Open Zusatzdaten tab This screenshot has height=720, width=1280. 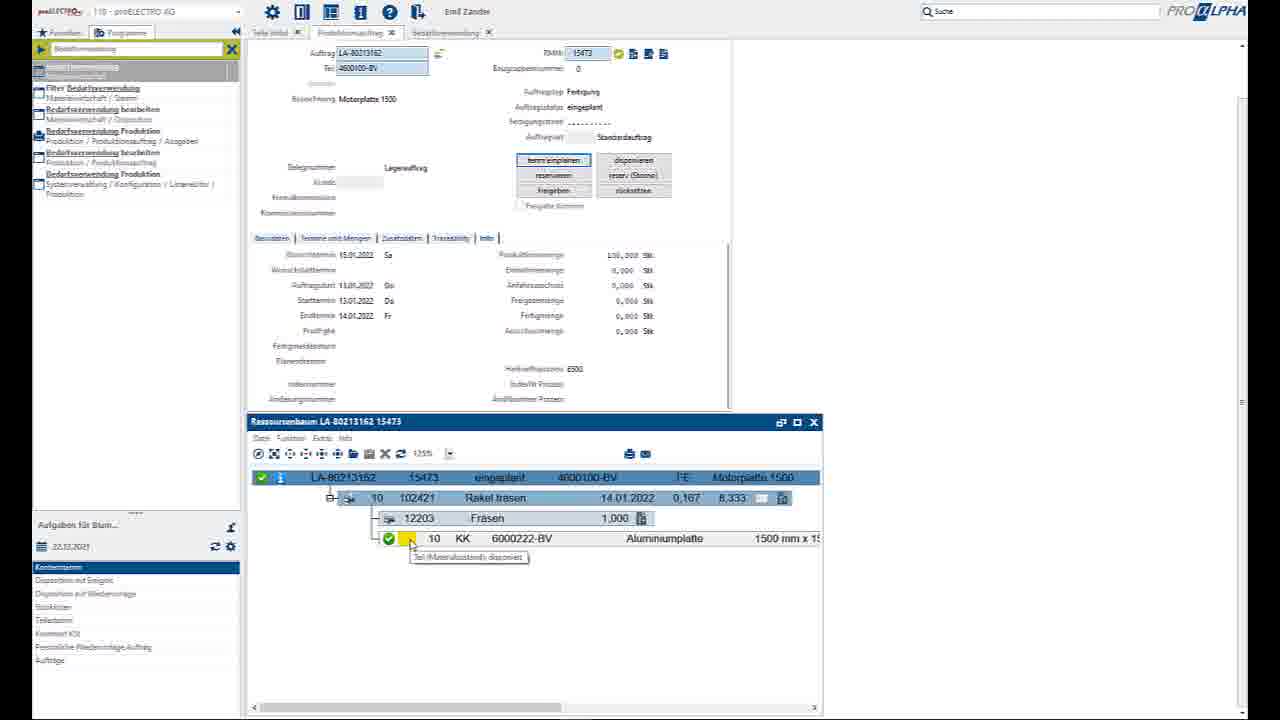(402, 238)
